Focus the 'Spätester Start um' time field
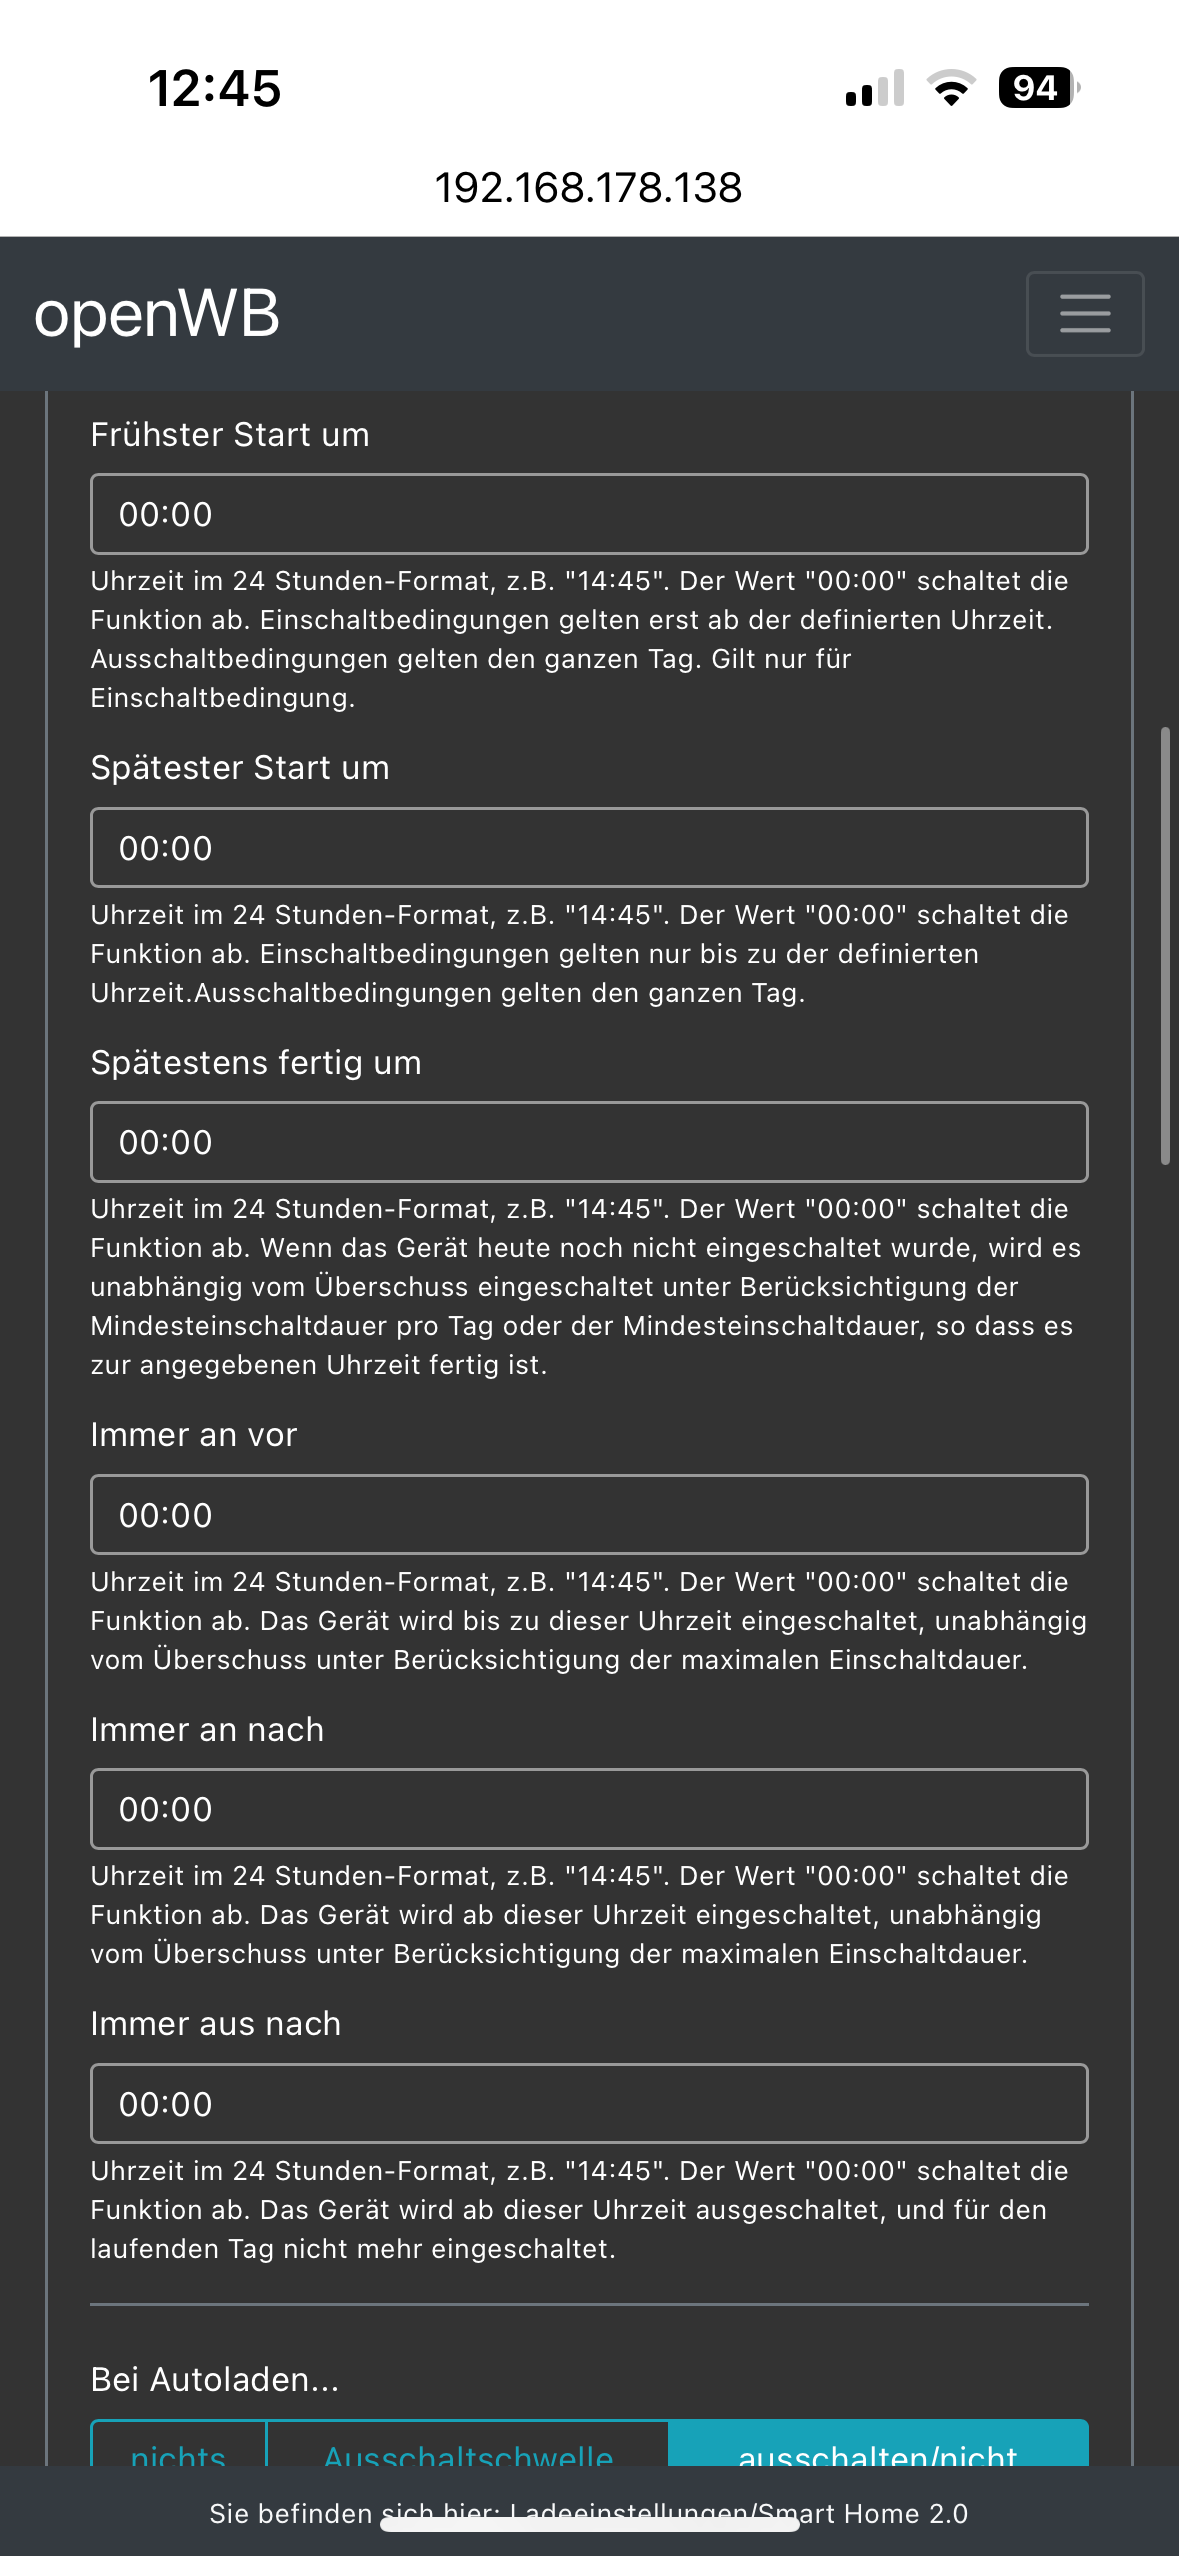The height and width of the screenshot is (2556, 1179). 589,848
